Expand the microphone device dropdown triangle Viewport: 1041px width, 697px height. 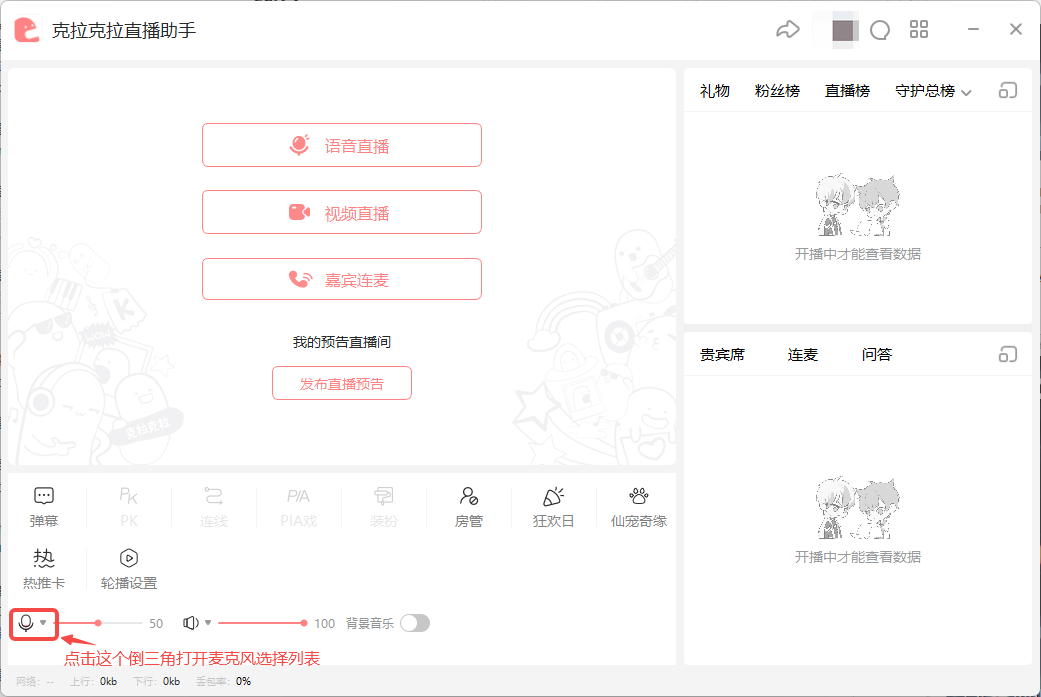pyautogui.click(x=43, y=623)
